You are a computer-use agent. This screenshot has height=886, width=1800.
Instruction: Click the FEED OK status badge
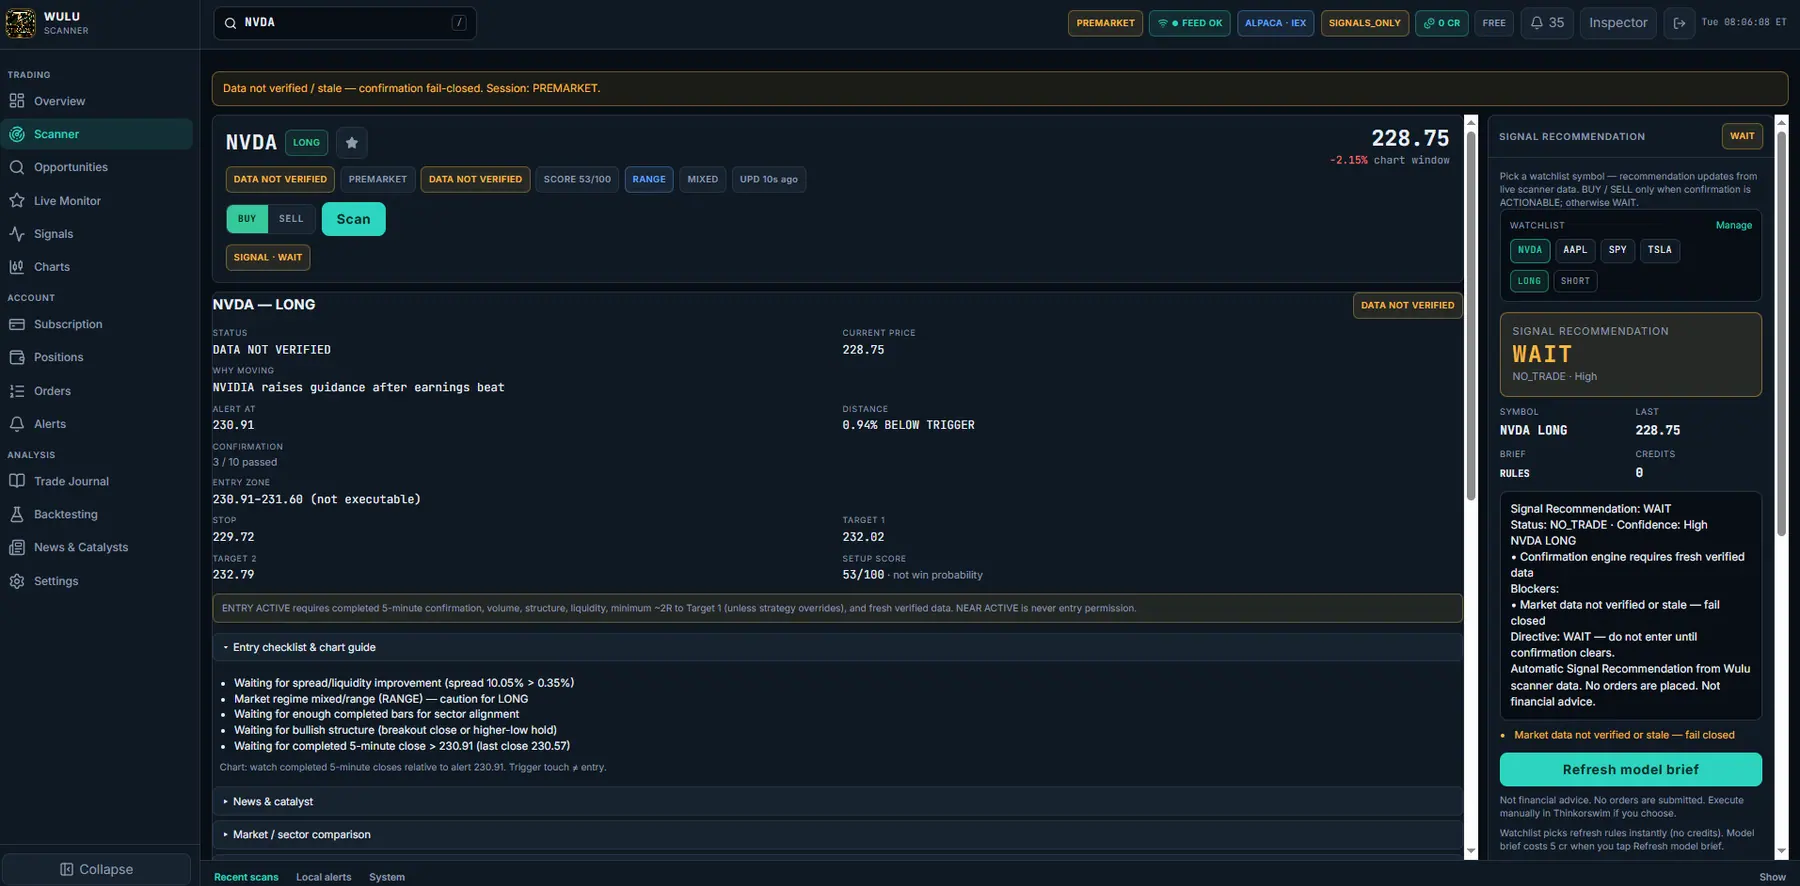1190,23
